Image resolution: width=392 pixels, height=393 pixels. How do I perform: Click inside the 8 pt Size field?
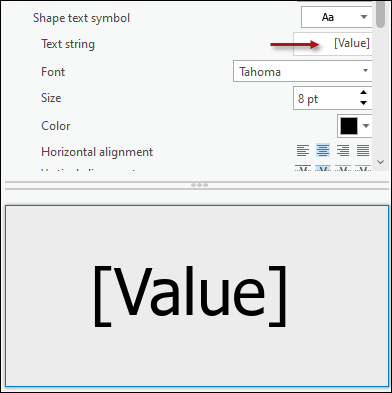point(325,98)
